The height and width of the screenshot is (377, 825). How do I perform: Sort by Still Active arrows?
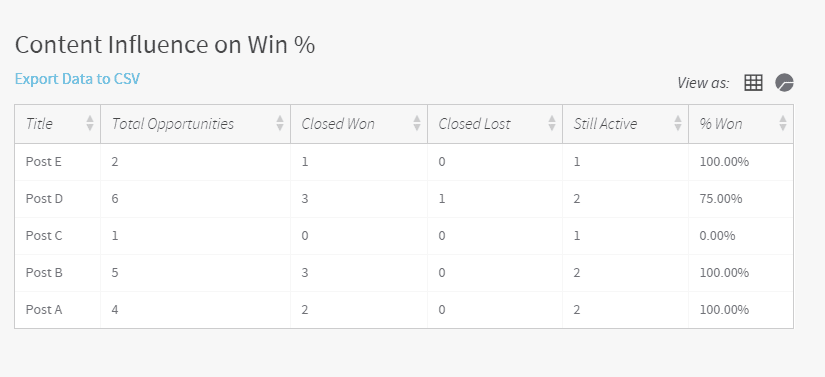click(x=678, y=123)
